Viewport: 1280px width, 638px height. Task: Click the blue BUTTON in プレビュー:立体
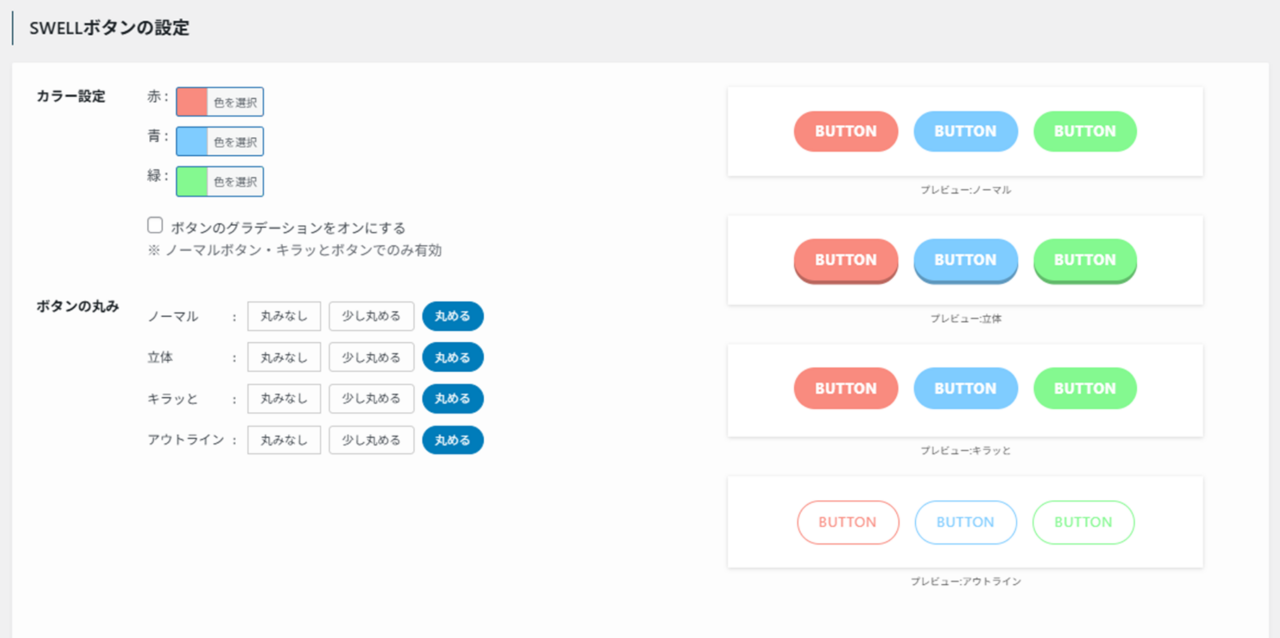[965, 259]
